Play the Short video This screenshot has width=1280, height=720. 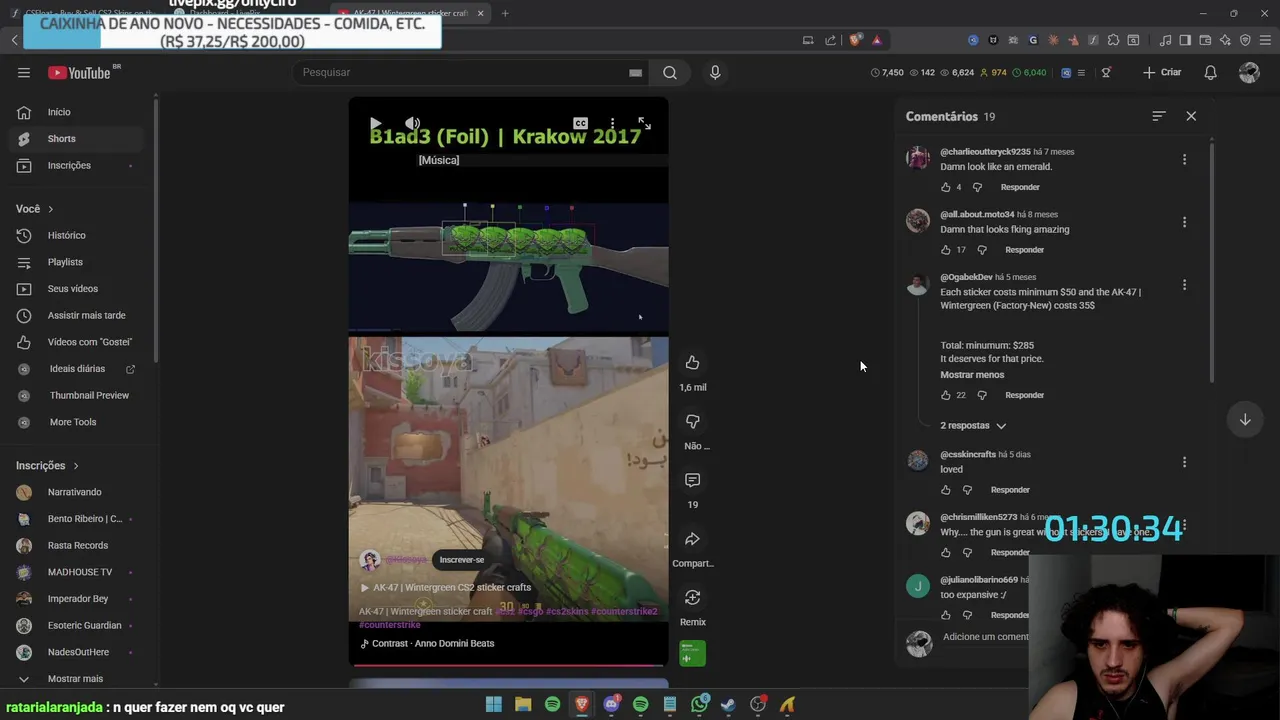click(375, 124)
